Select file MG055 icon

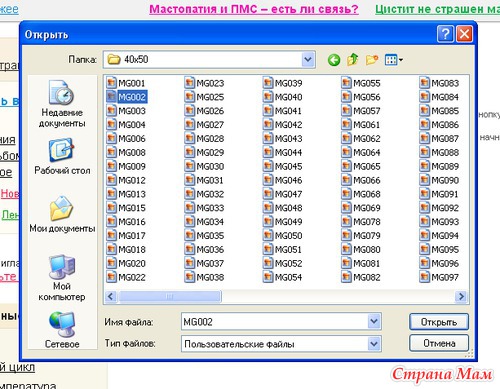tap(346, 83)
